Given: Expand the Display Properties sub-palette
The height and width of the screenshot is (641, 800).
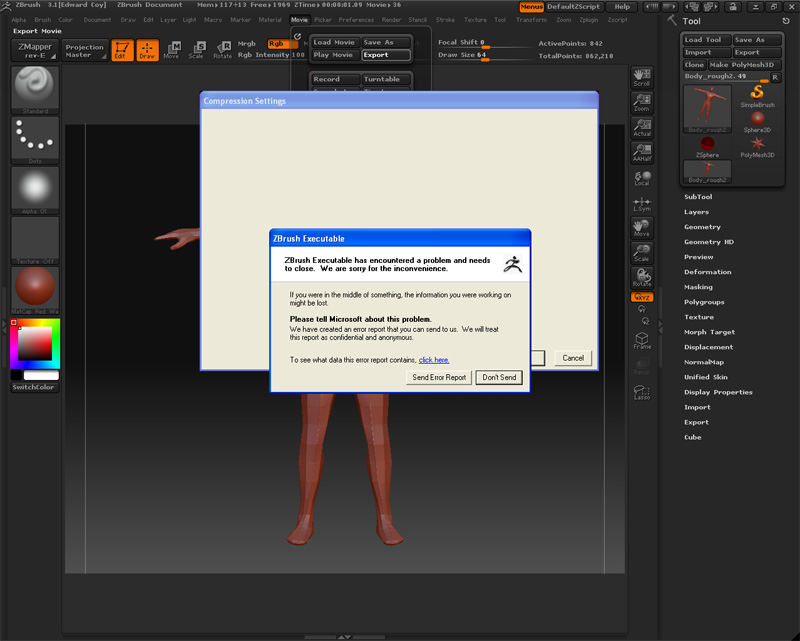Looking at the screenshot, I should point(718,392).
